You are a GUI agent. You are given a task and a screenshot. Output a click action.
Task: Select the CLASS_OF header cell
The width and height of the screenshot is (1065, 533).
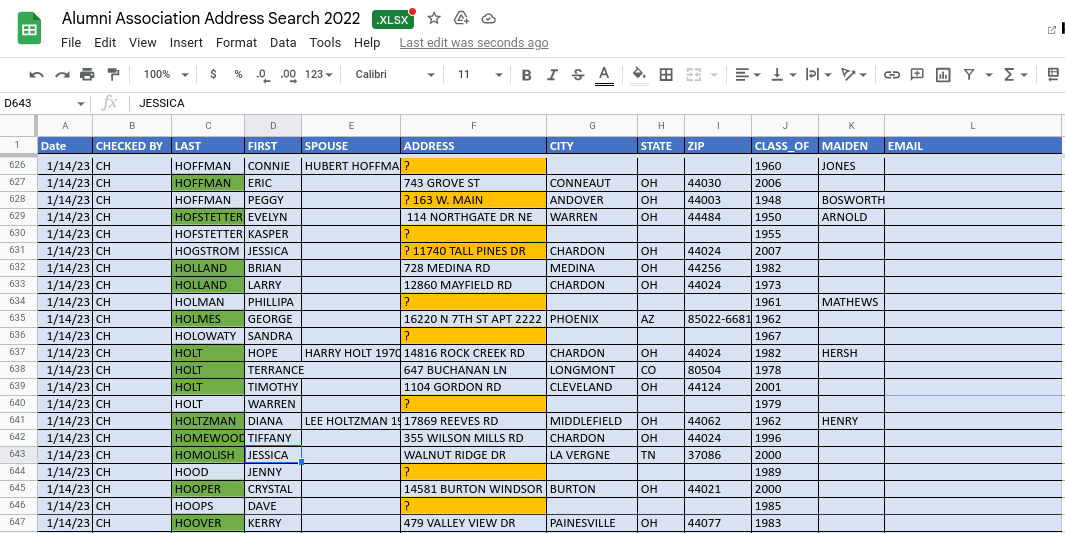point(784,145)
